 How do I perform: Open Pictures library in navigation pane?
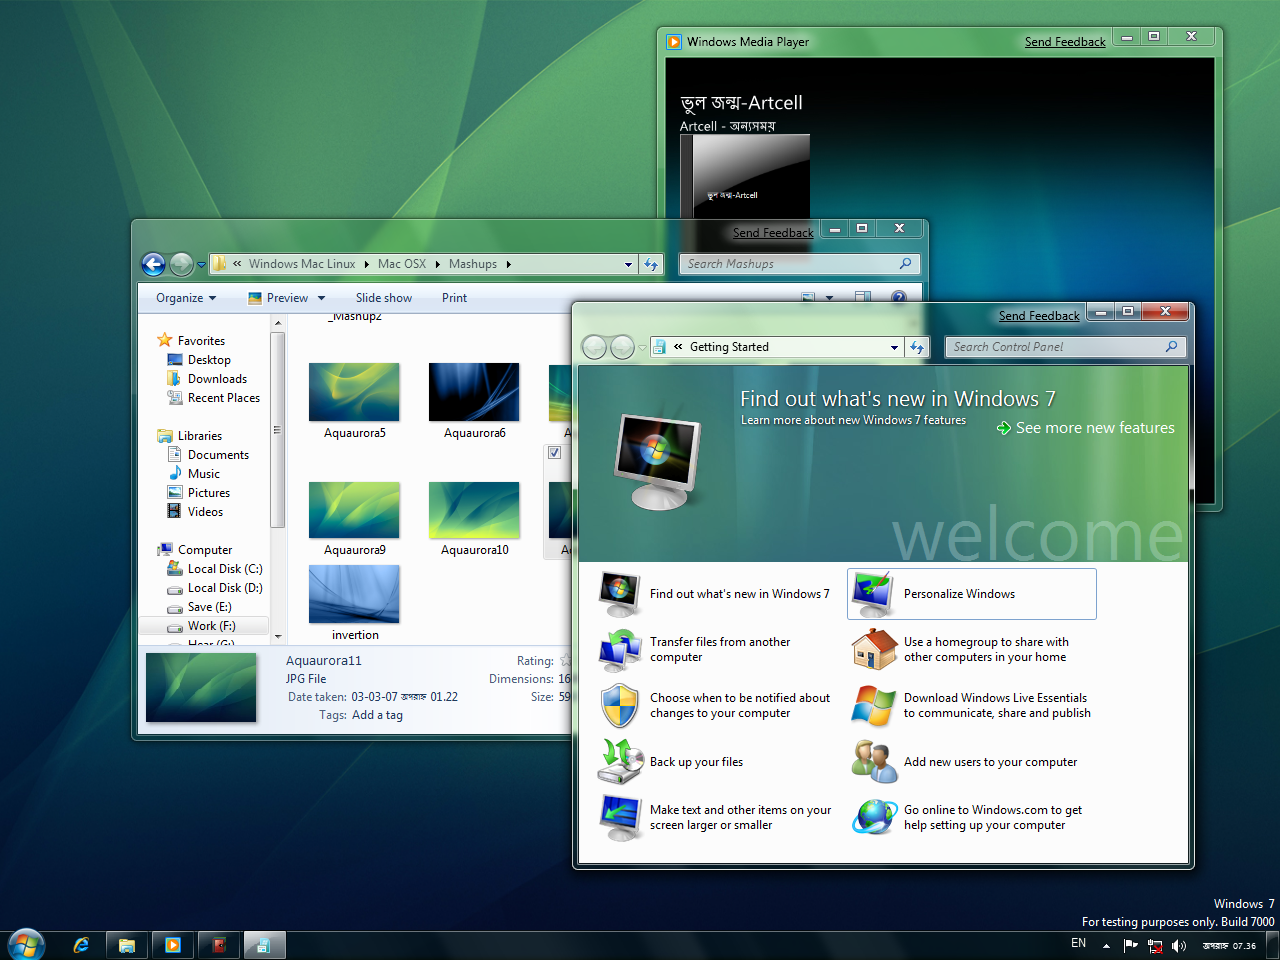pos(208,493)
